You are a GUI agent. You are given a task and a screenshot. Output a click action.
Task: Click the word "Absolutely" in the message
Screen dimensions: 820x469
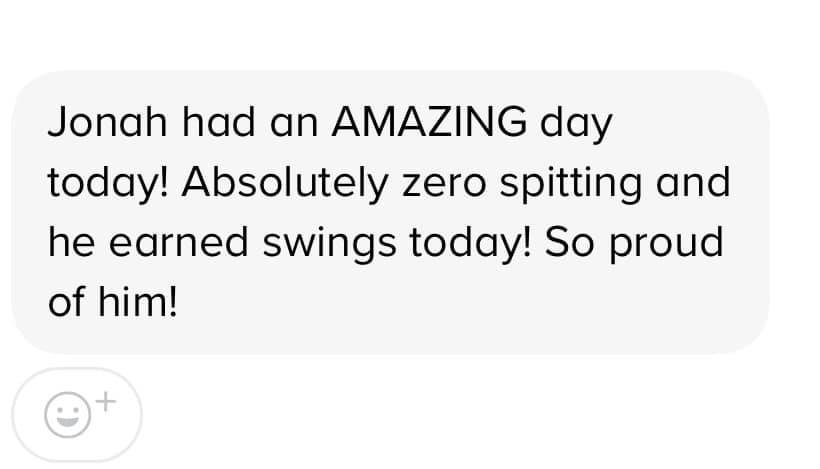(x=285, y=183)
